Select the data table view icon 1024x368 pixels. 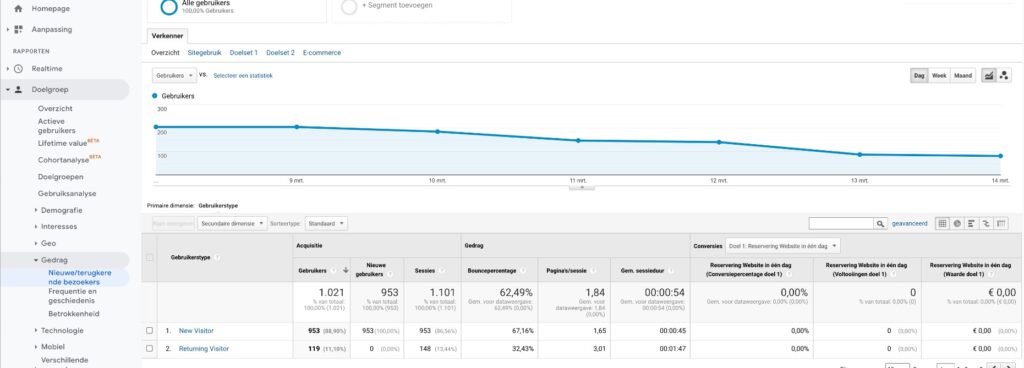[942, 223]
